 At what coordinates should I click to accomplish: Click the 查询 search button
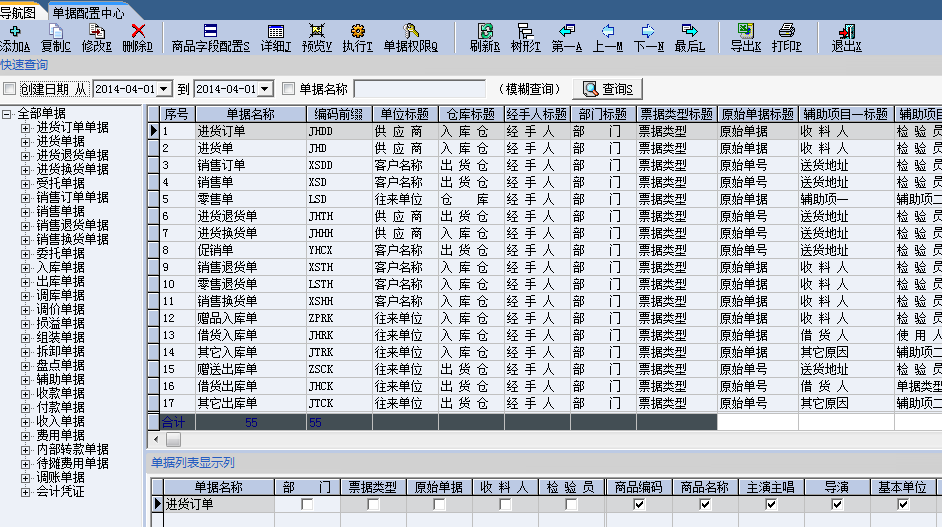coord(606,89)
